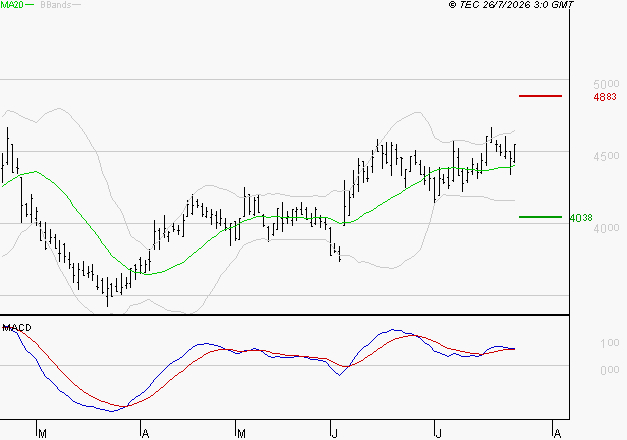627x440 pixels.
Task: Click the 4038 support price label
Action: click(581, 218)
